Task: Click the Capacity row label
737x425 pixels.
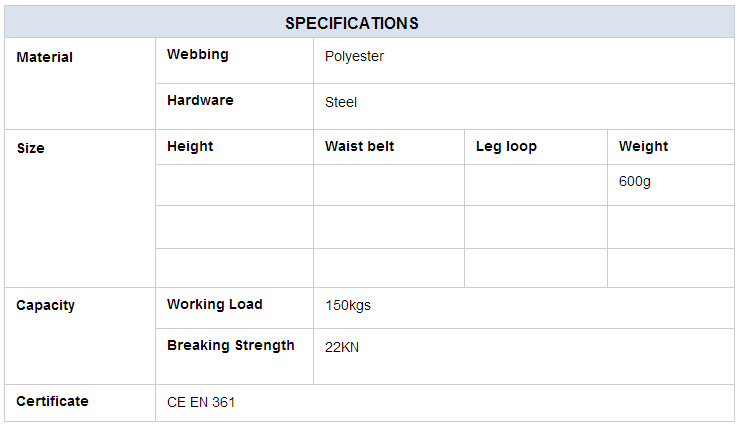Action: [46, 306]
